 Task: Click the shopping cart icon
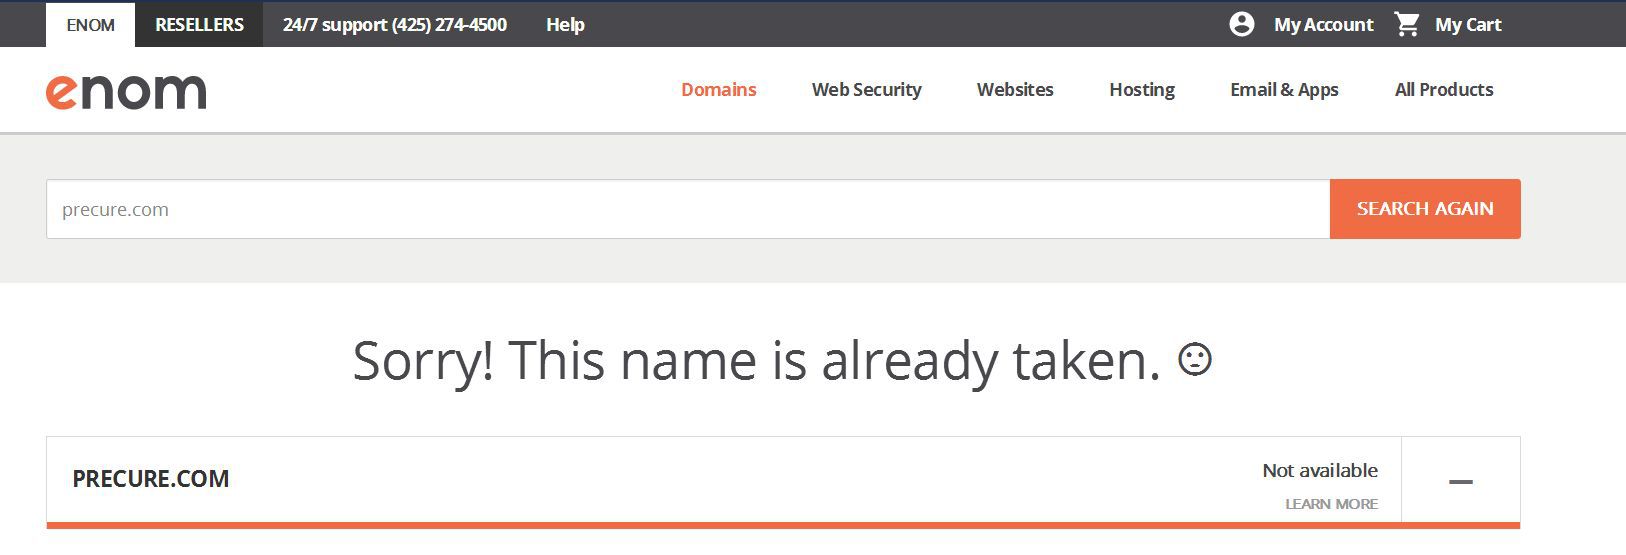(1407, 24)
